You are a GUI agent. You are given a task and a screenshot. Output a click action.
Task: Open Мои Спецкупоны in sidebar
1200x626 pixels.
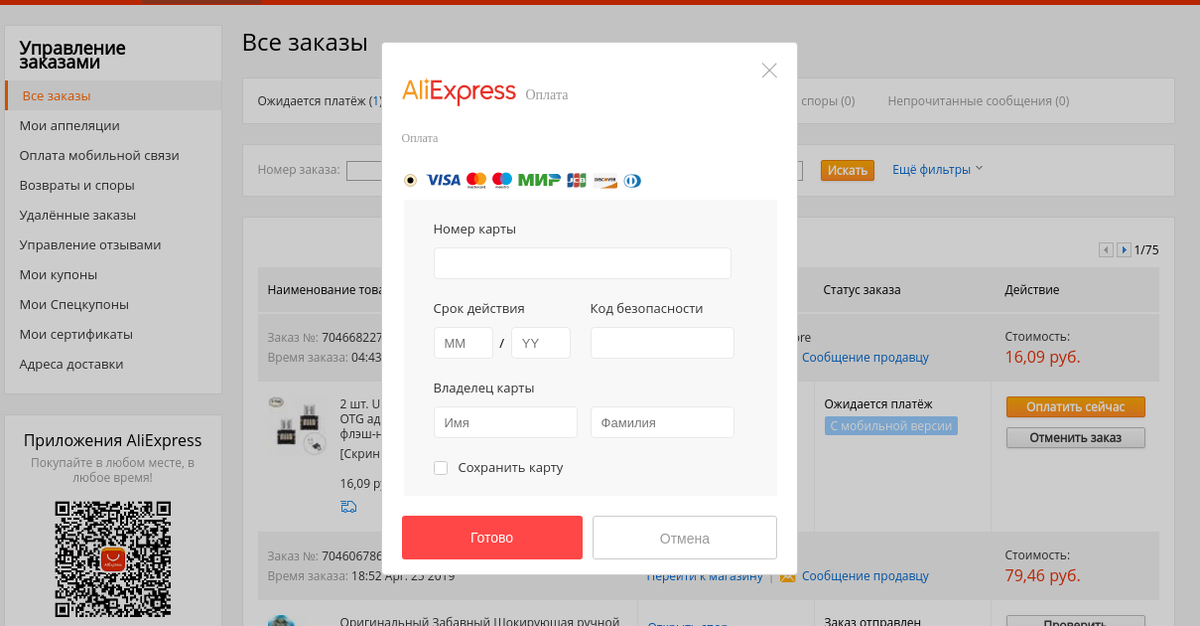click(74, 304)
